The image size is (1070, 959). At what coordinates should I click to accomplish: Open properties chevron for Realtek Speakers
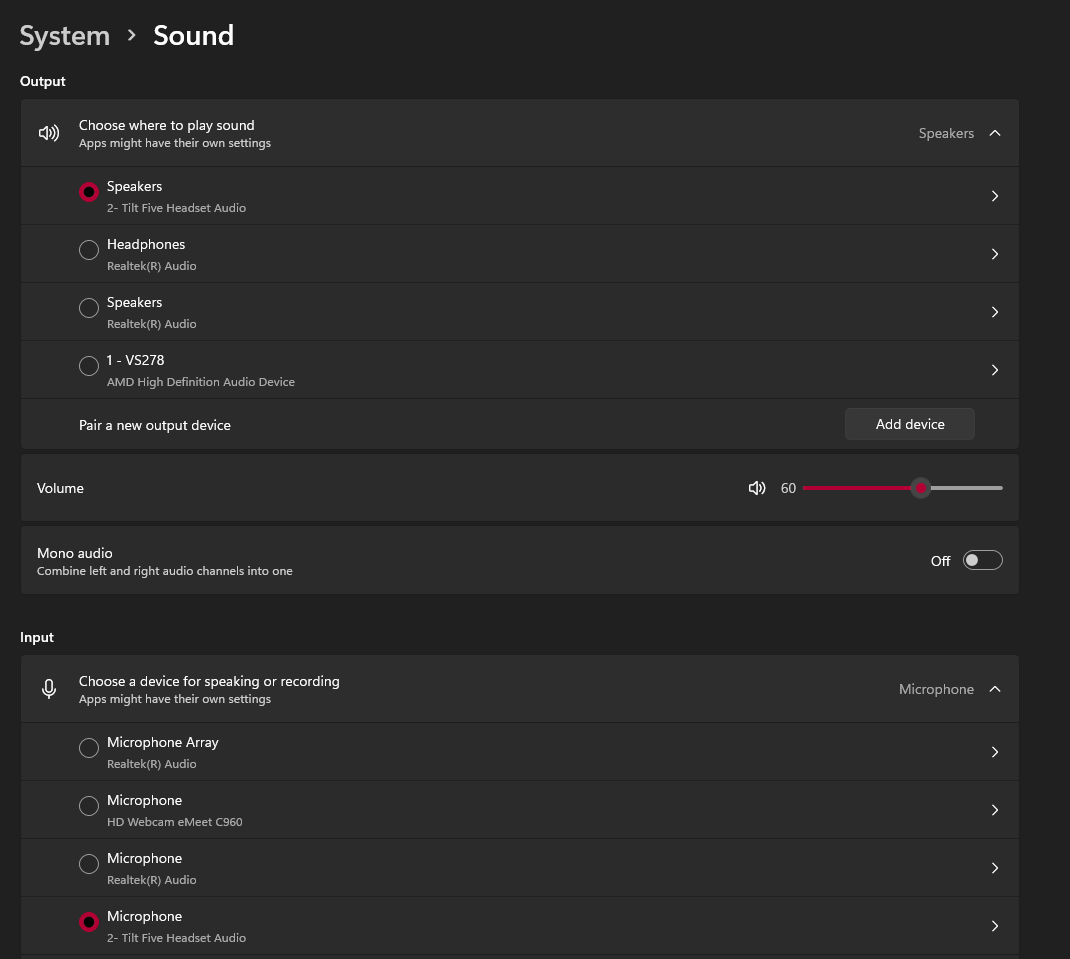[x=995, y=312]
